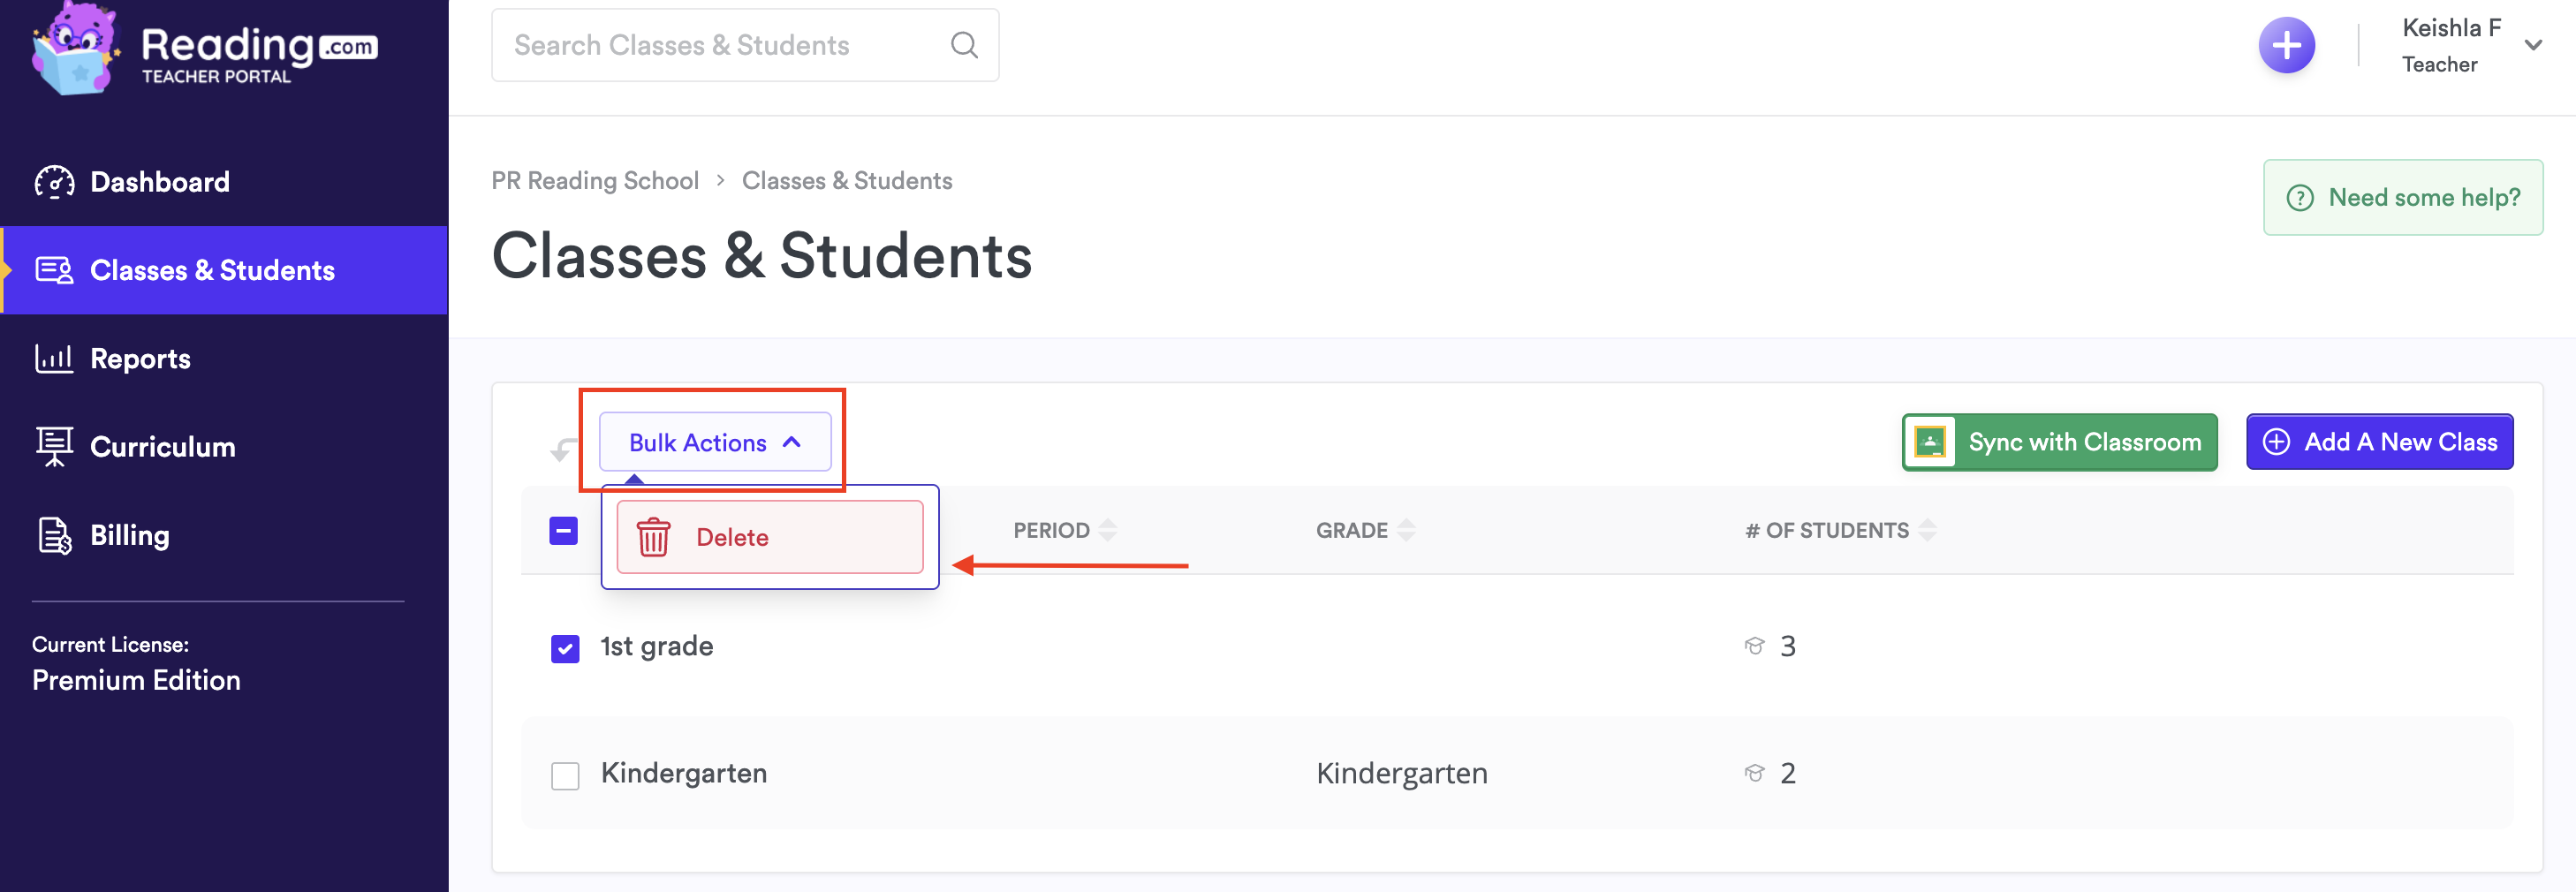The height and width of the screenshot is (892, 2576).
Task: Click the Reading.com monster logo
Action: [74, 50]
